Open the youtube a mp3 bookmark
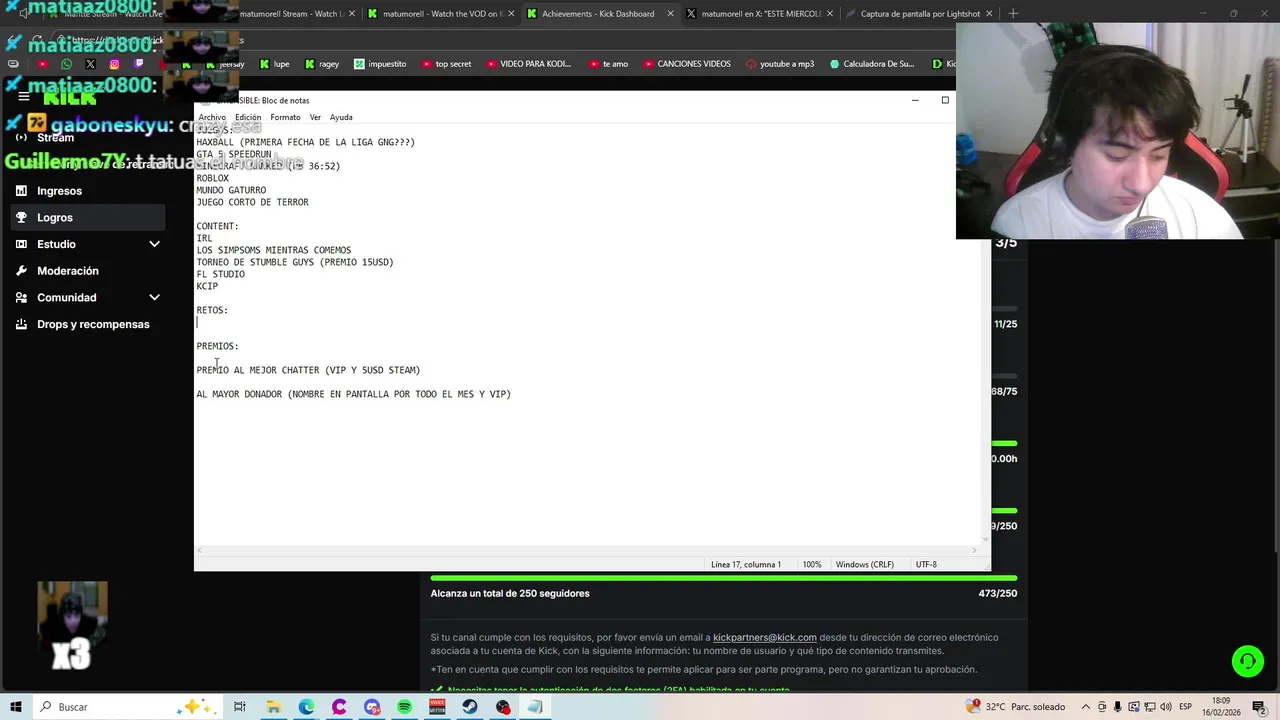 (x=780, y=64)
